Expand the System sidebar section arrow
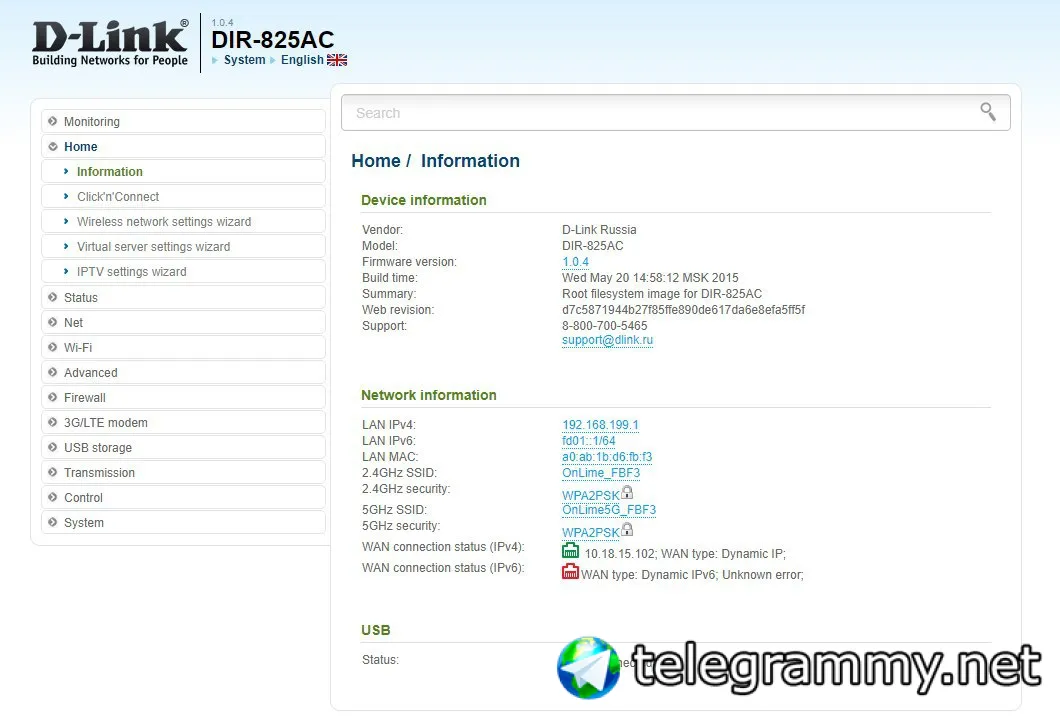Screen dimensions: 1060x728 53,522
